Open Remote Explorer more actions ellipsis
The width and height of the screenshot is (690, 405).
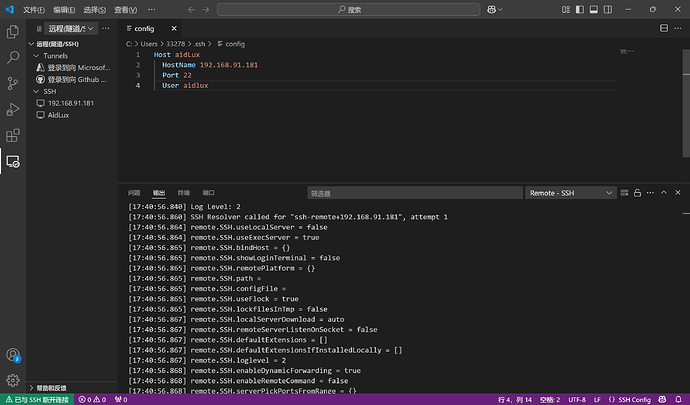106,29
